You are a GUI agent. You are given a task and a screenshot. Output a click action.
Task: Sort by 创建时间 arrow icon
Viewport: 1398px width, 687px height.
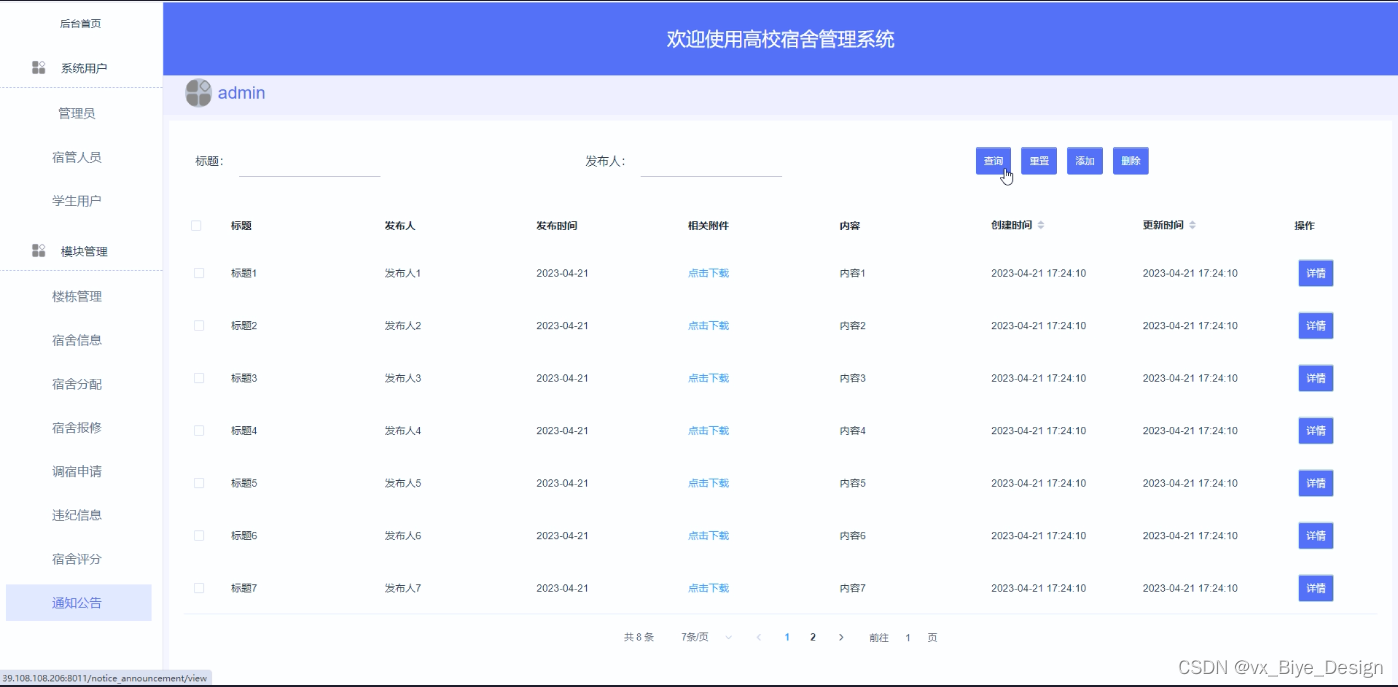click(1041, 226)
